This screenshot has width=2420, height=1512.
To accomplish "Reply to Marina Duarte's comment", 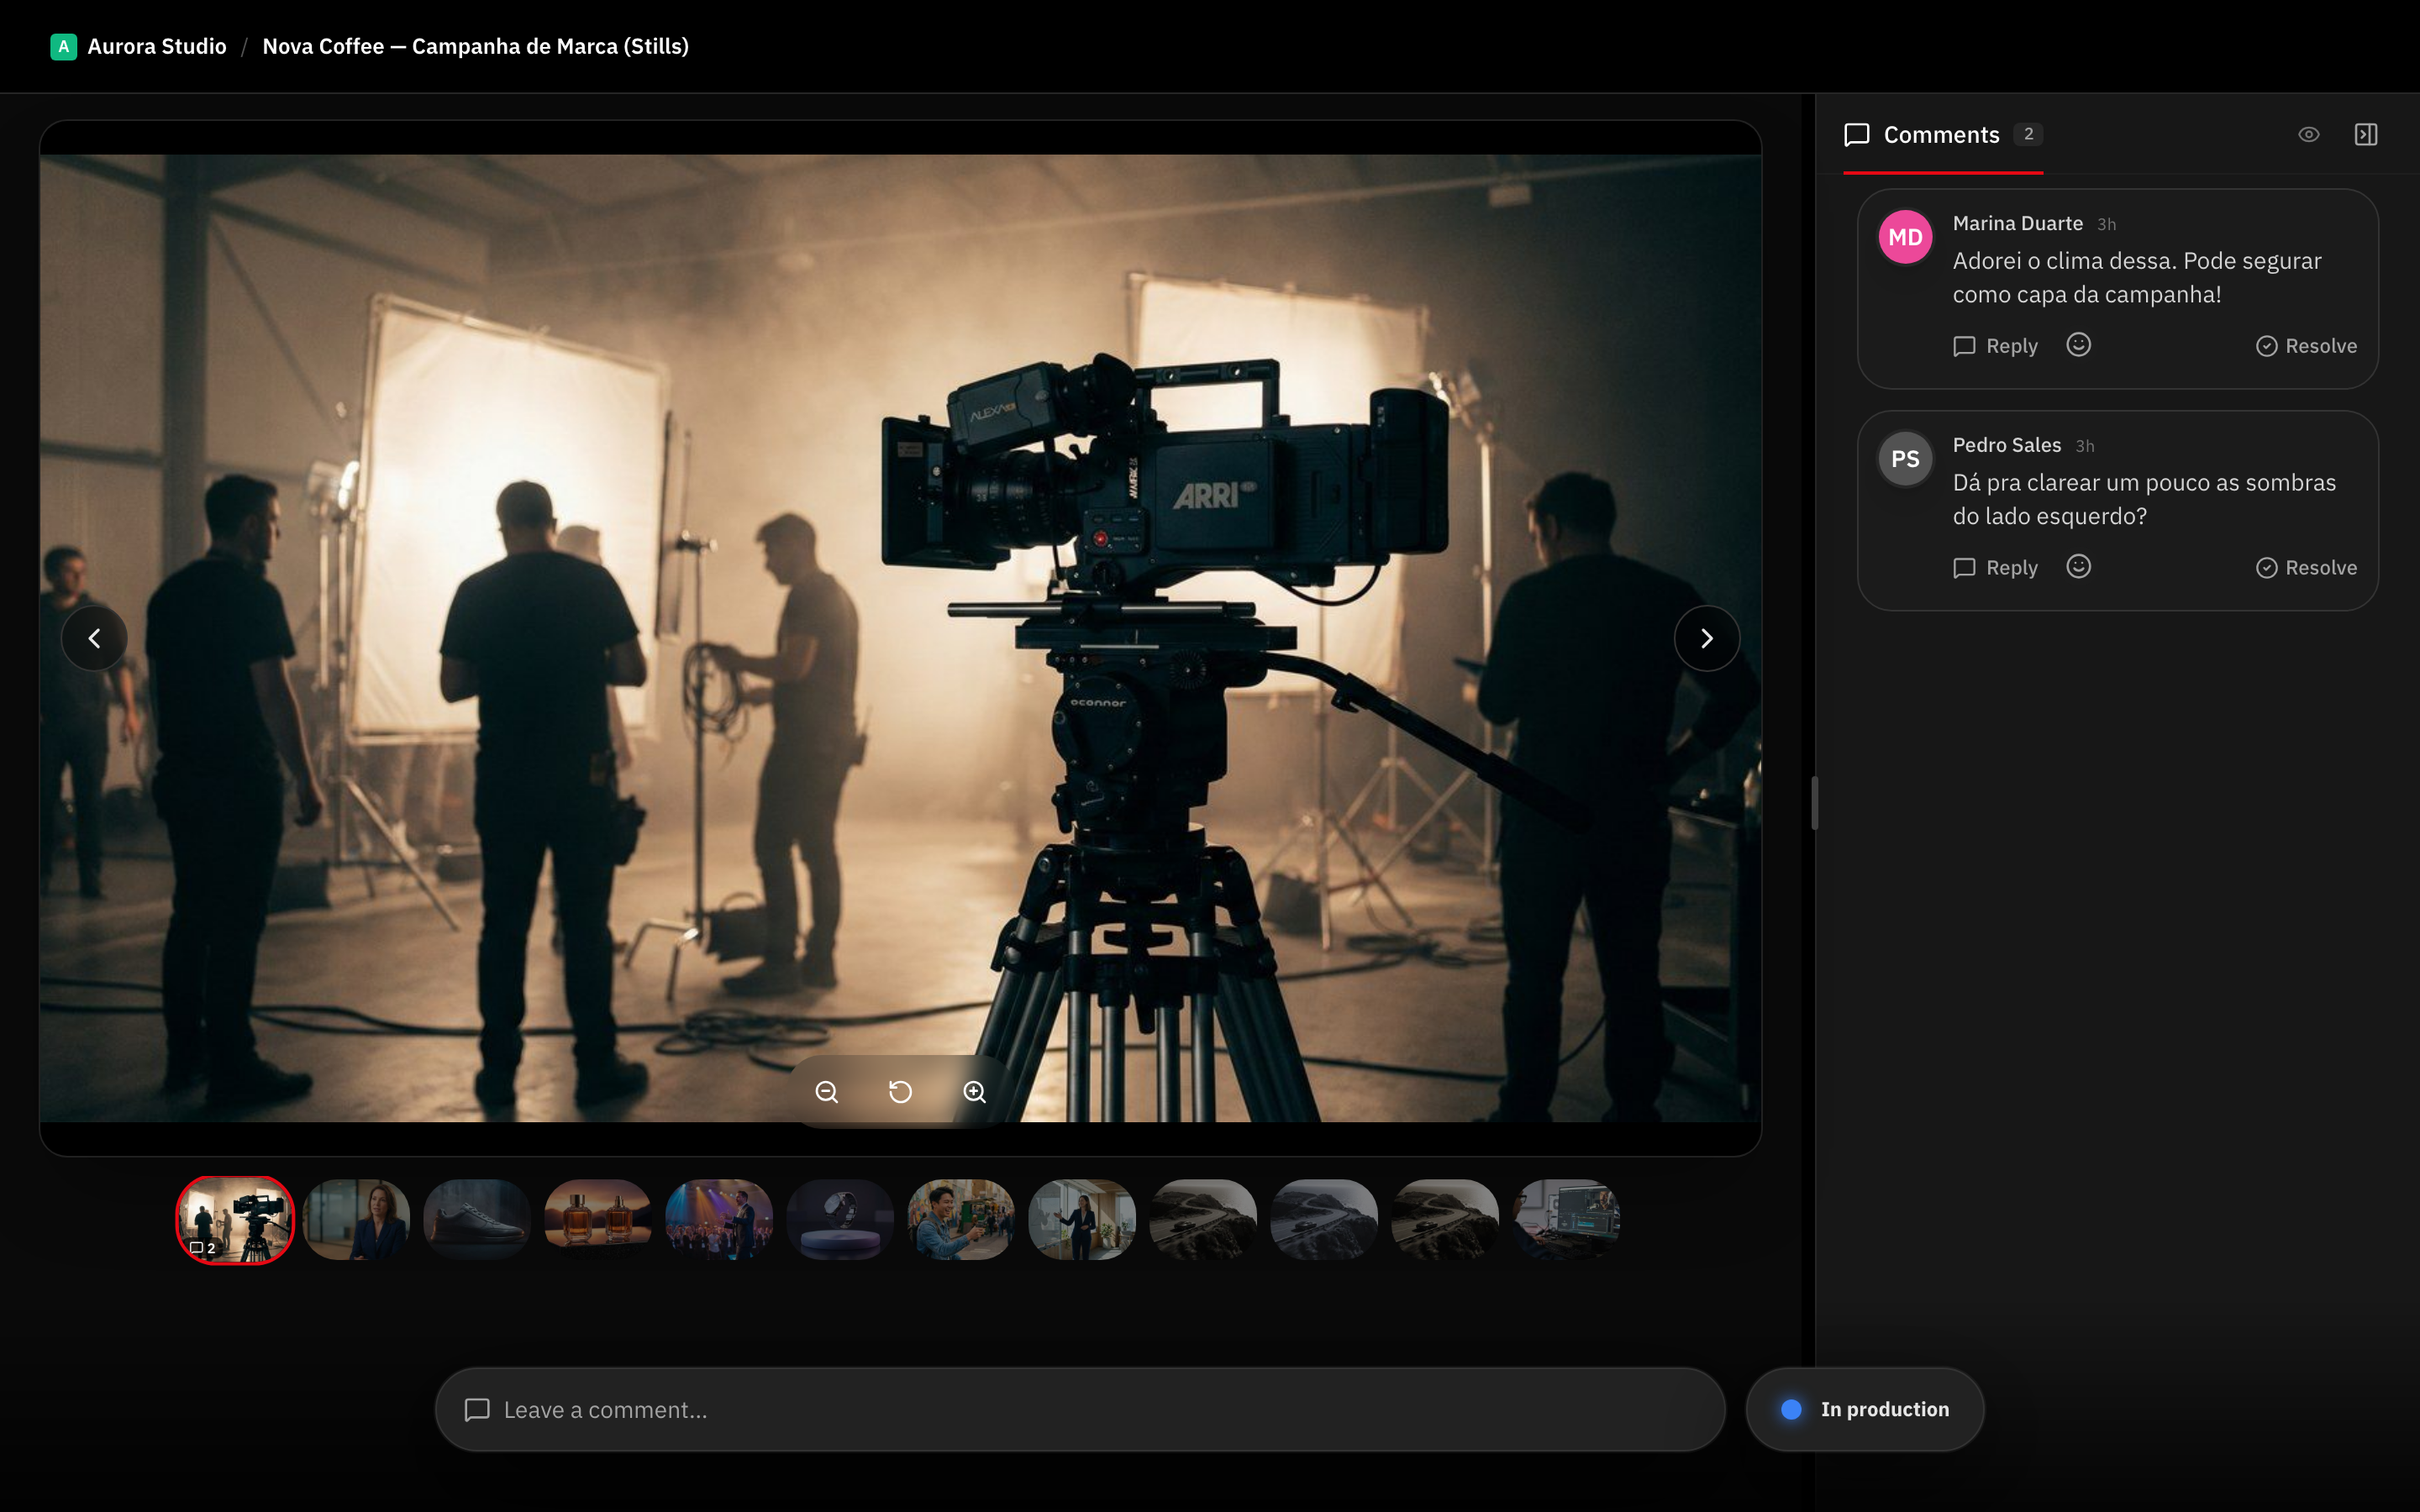I will coord(1995,346).
